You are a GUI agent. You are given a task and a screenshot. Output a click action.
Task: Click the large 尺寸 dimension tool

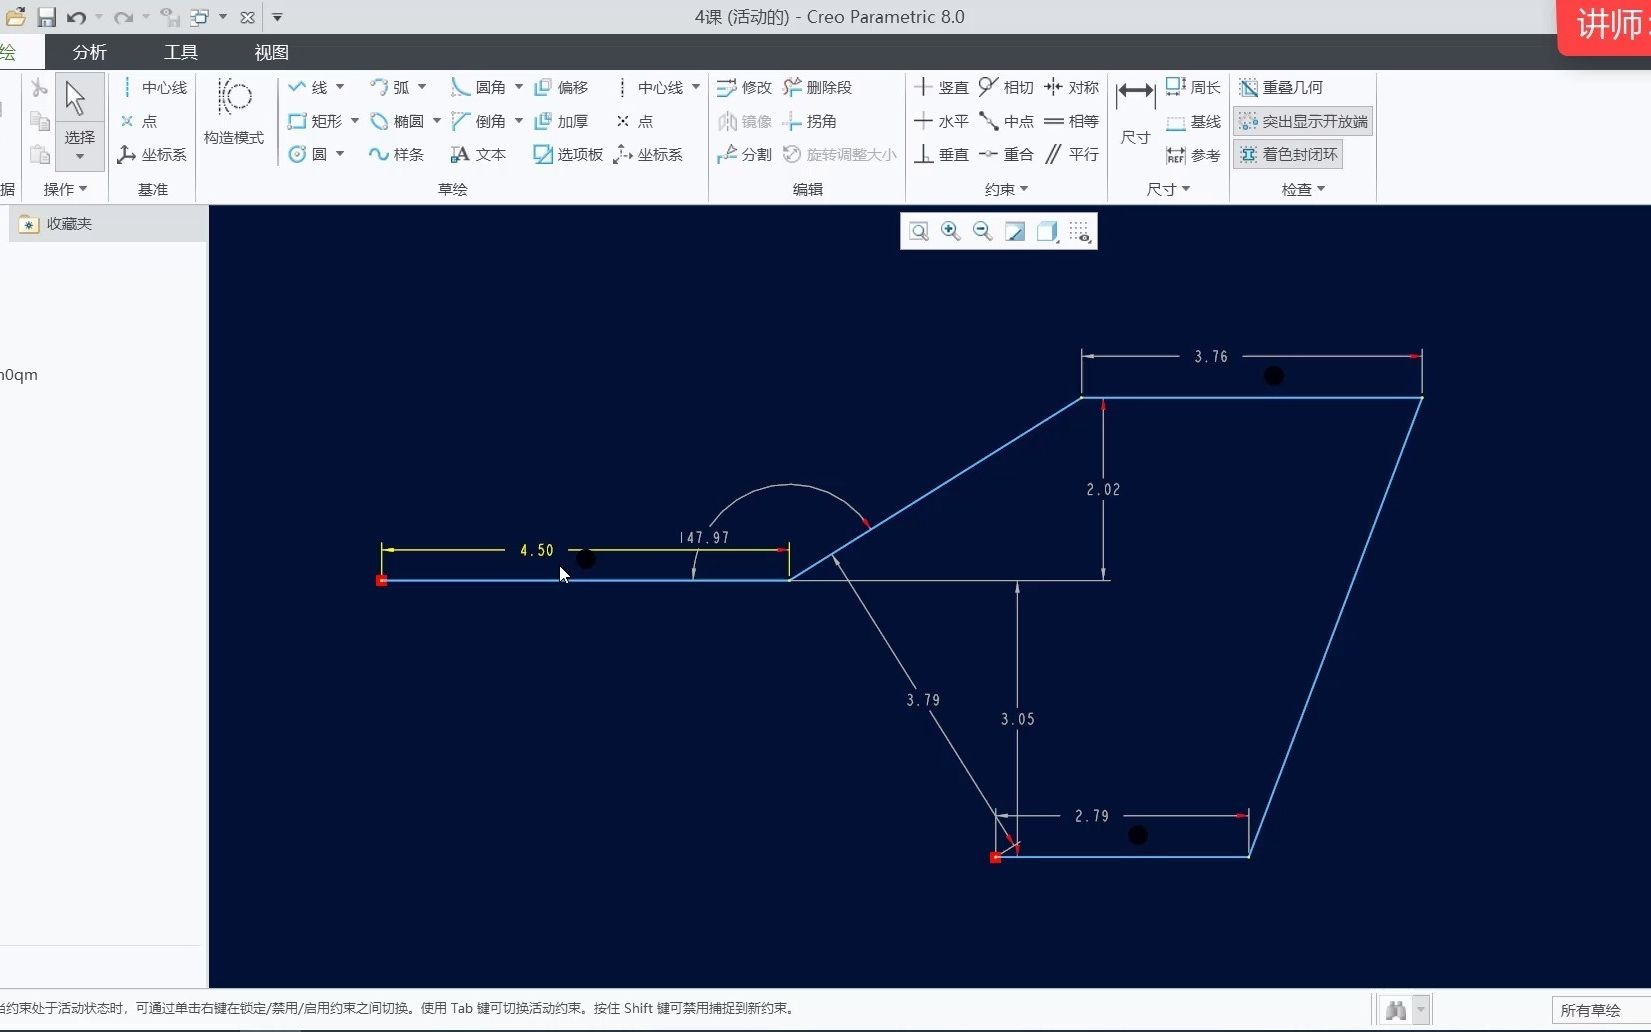[x=1135, y=112]
